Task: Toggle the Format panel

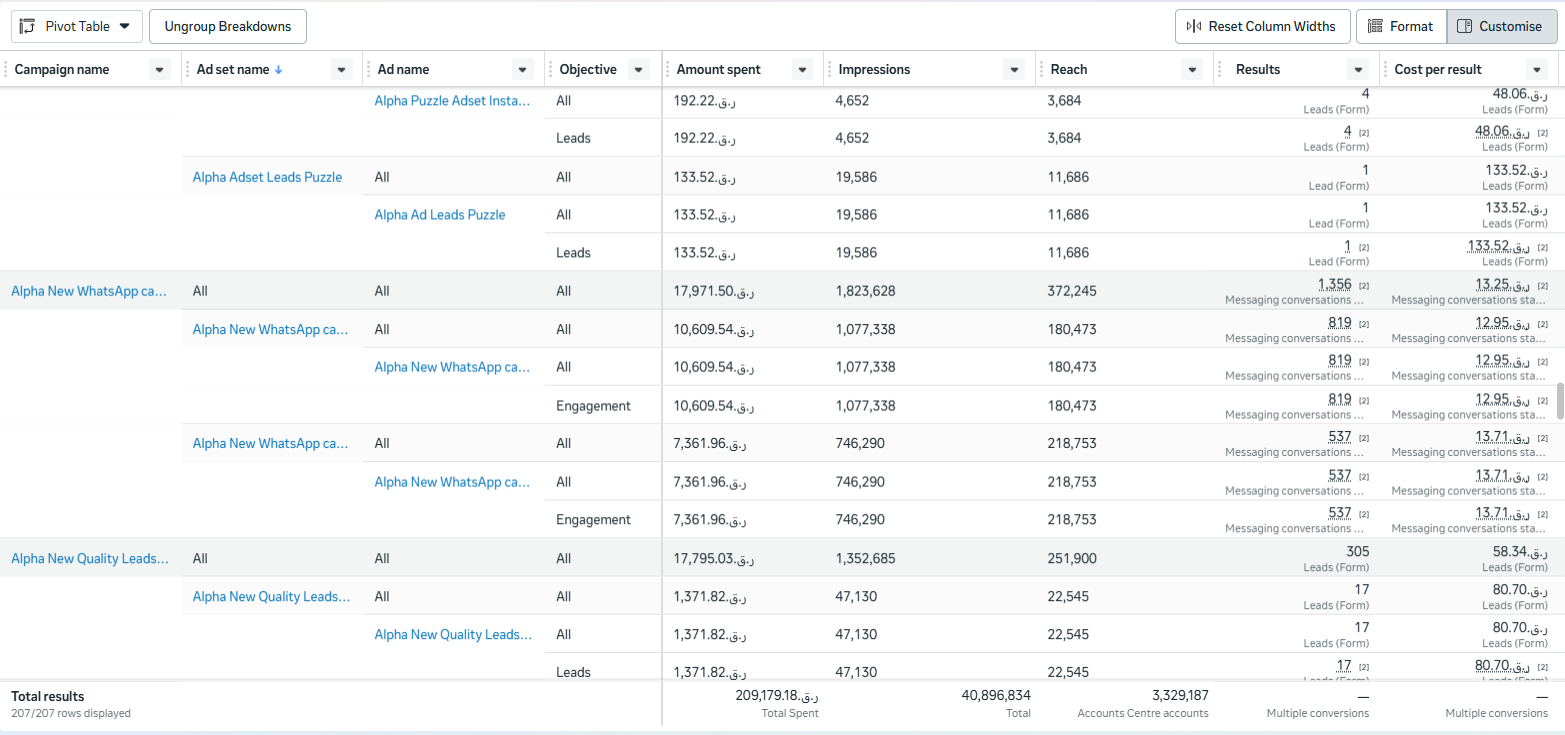Action: [x=1400, y=27]
